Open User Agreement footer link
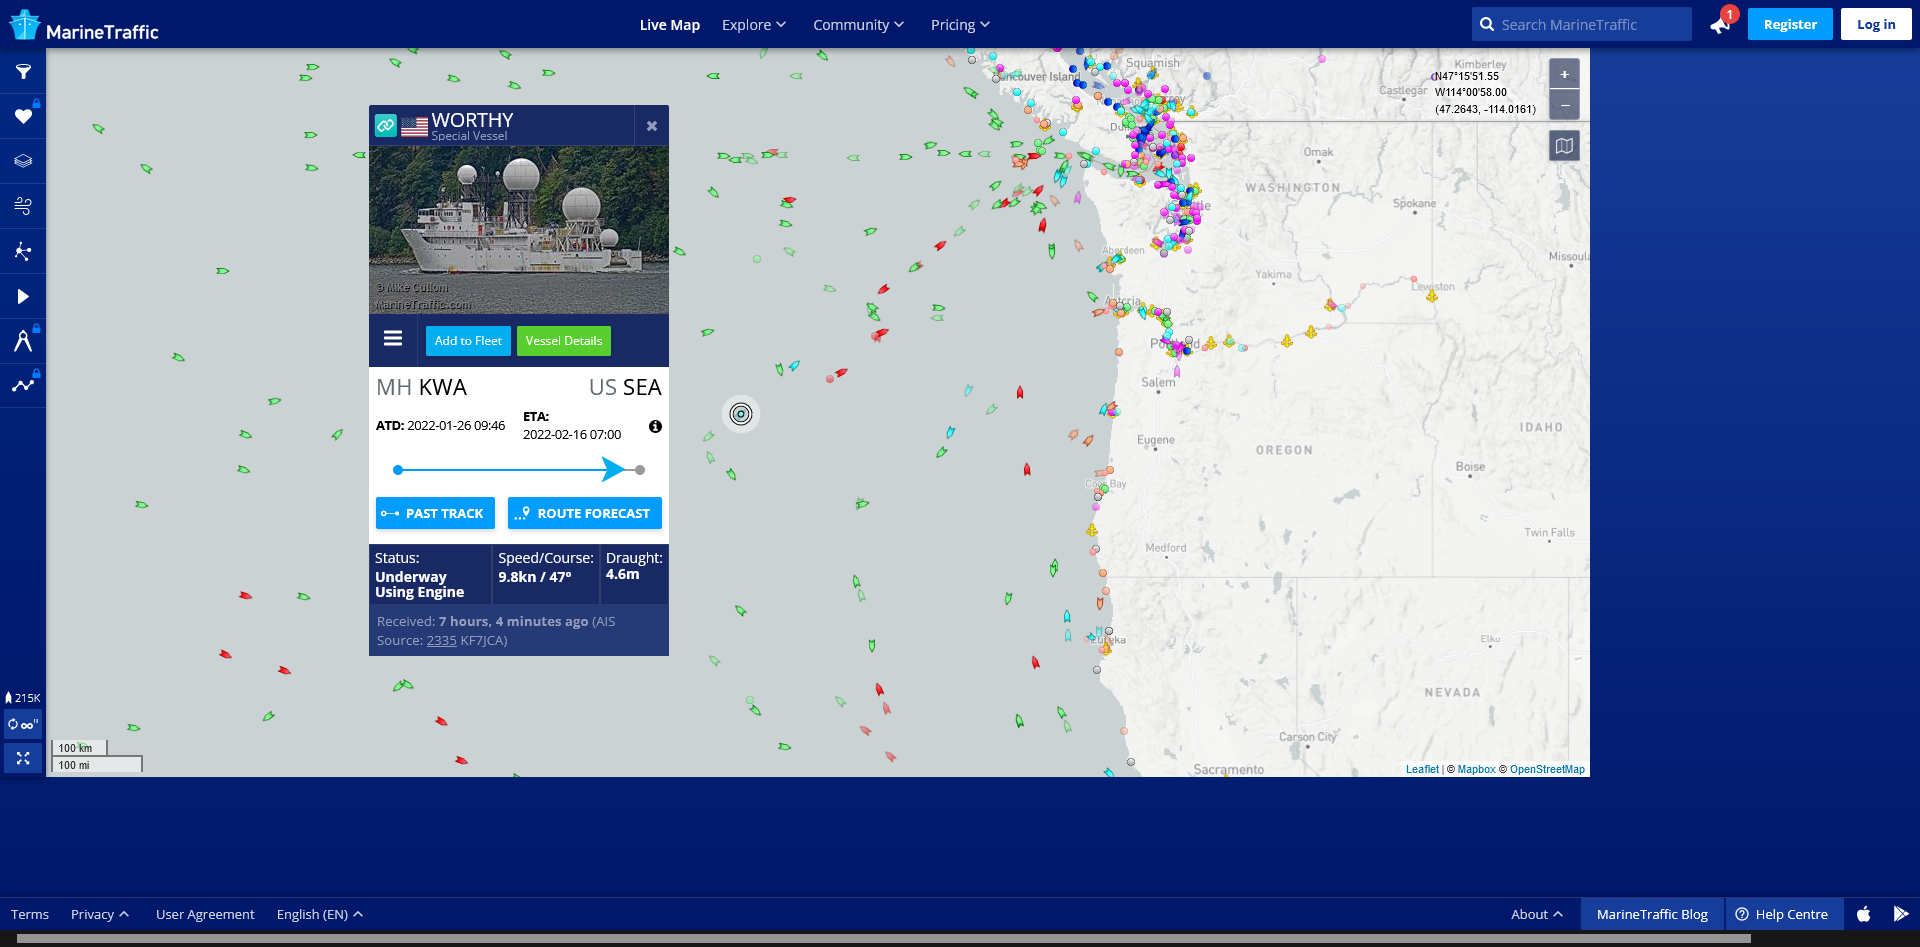 (205, 914)
